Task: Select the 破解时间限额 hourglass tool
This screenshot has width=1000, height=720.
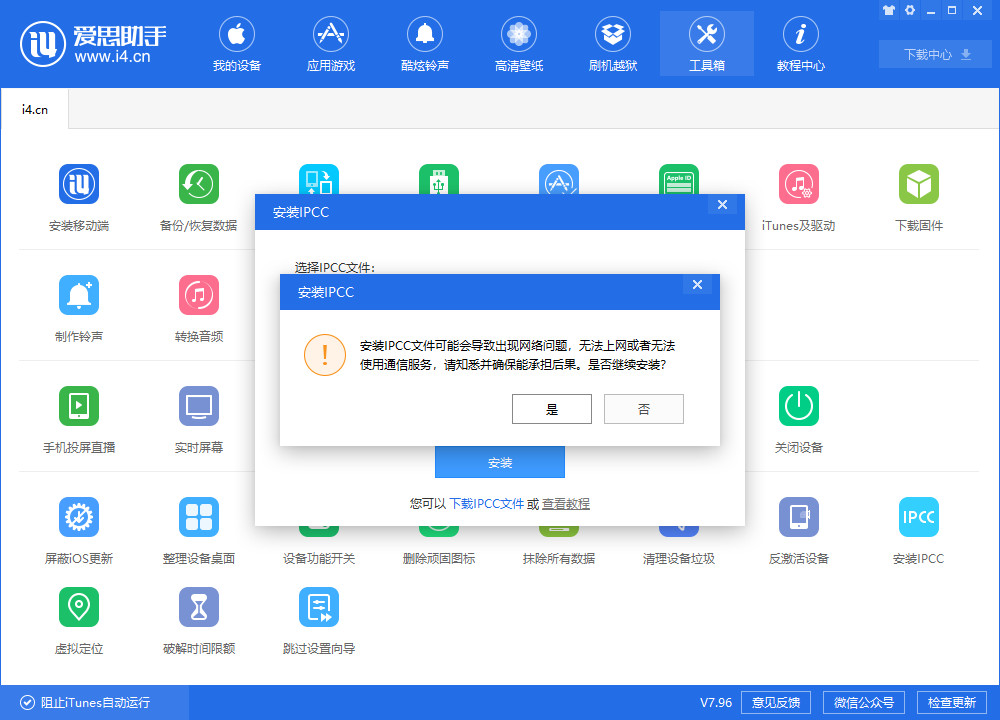Action: click(x=199, y=607)
